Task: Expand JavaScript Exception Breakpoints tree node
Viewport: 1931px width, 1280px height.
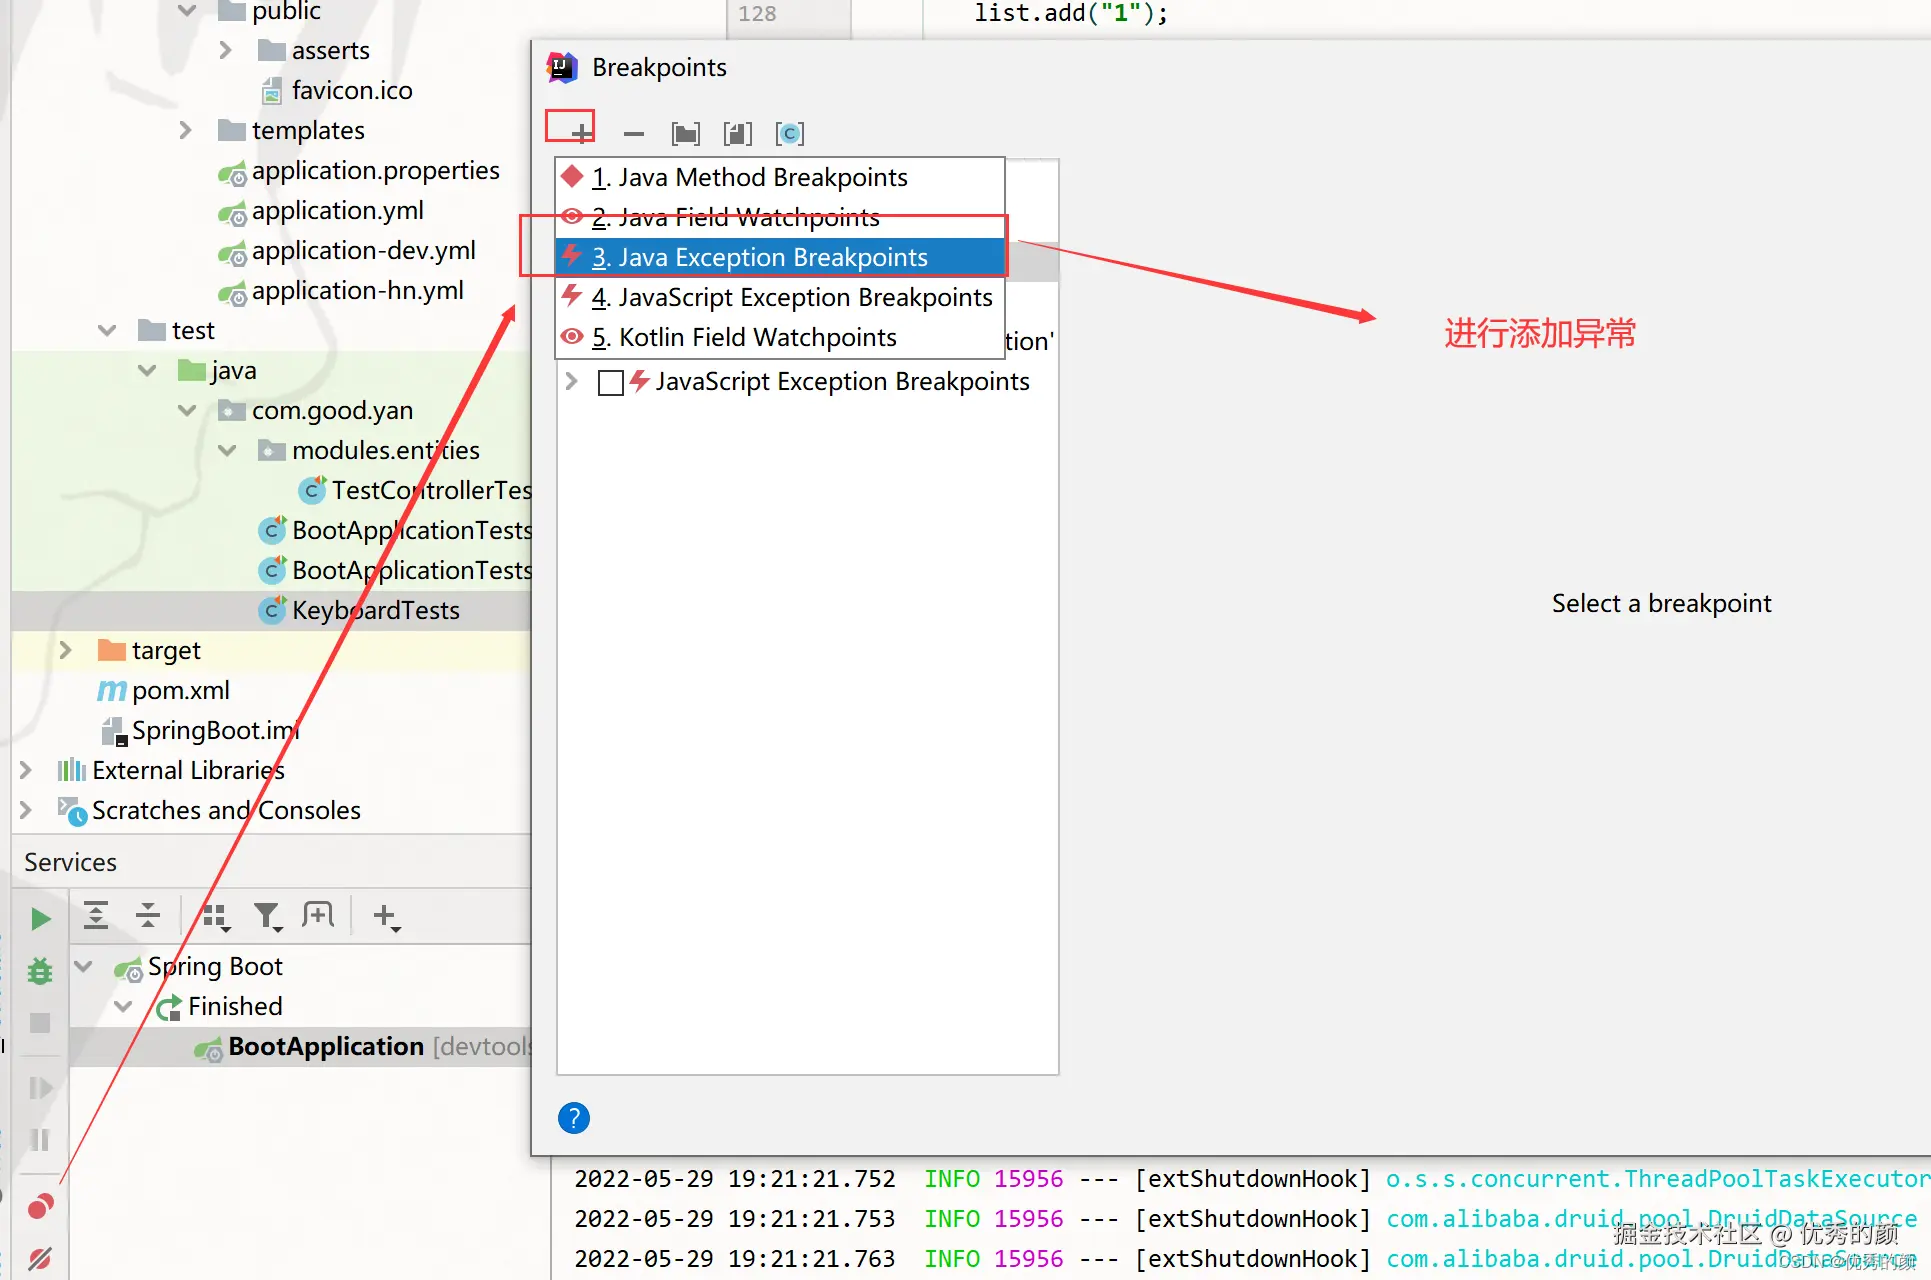Action: click(x=571, y=381)
